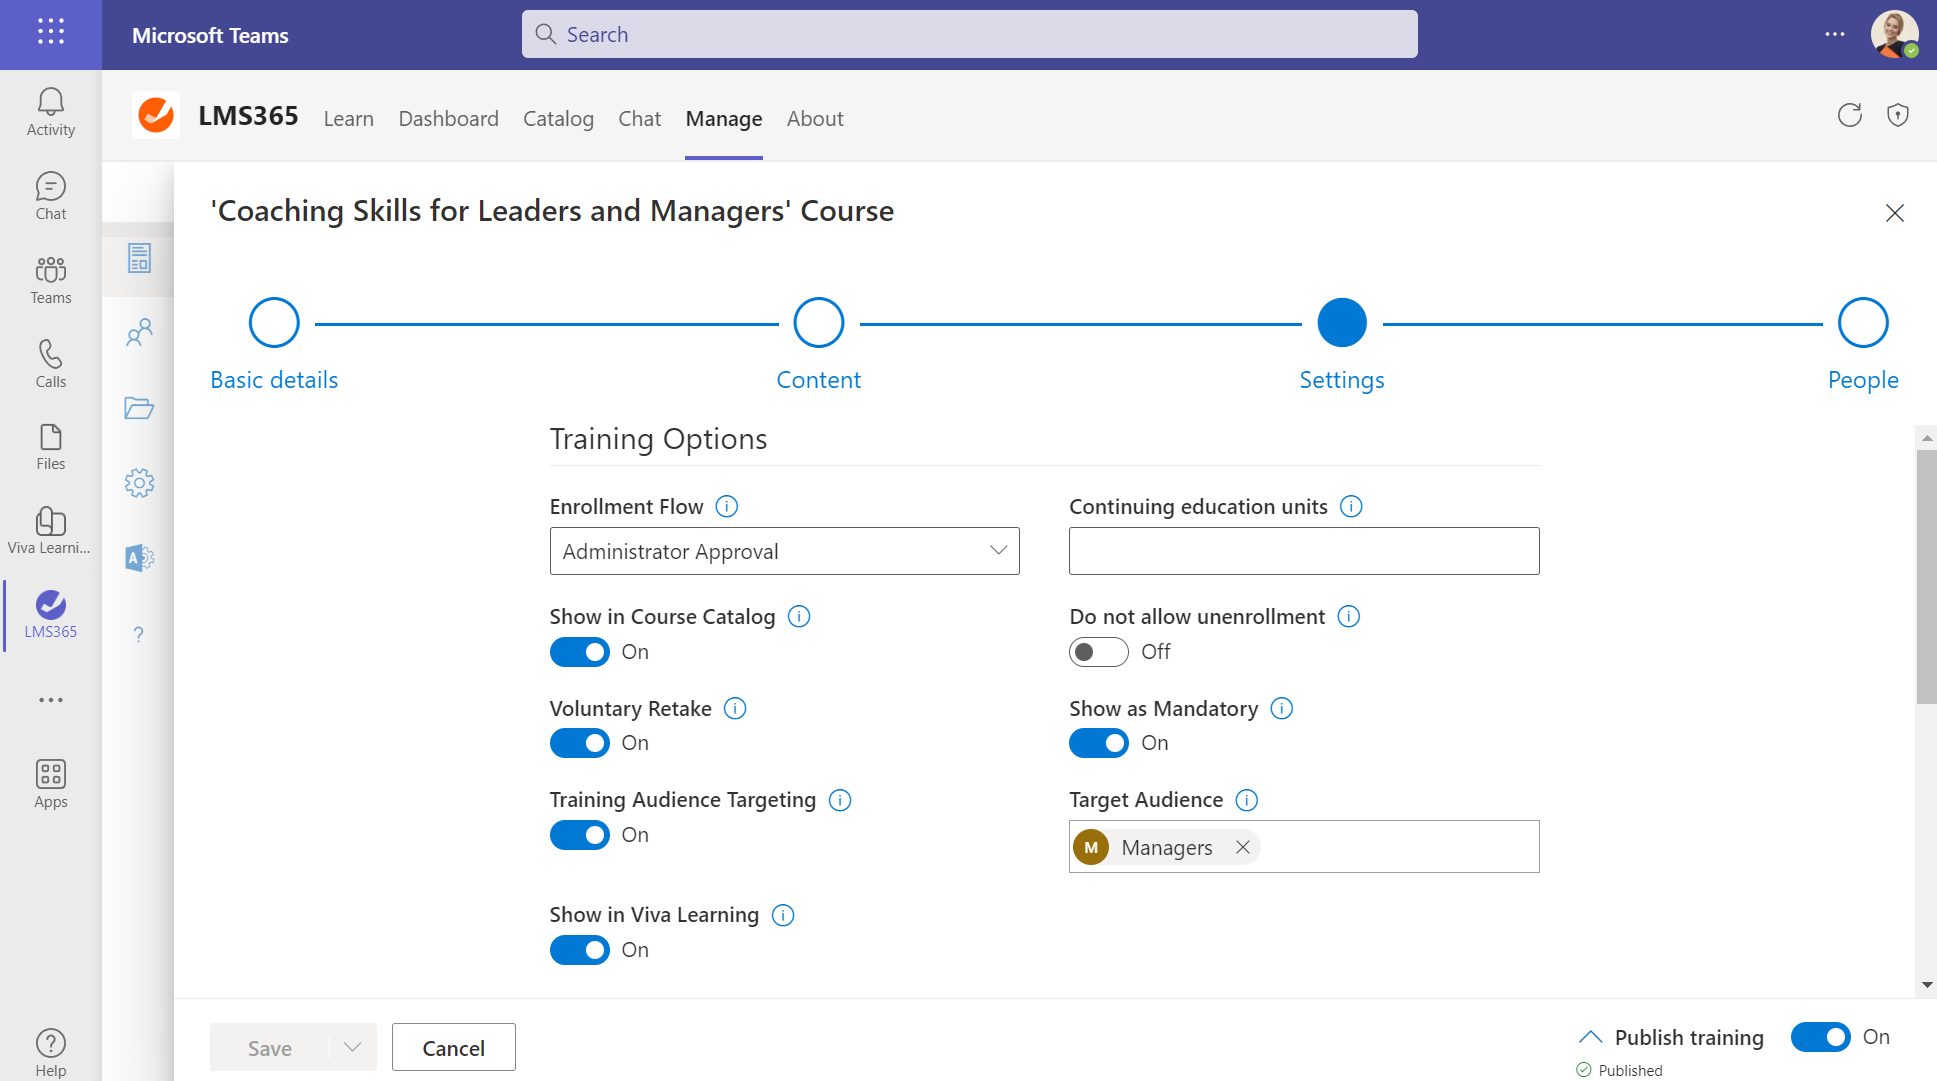Viewport: 1937px width, 1081px height.
Task: Select the Manage tab
Action: (724, 119)
